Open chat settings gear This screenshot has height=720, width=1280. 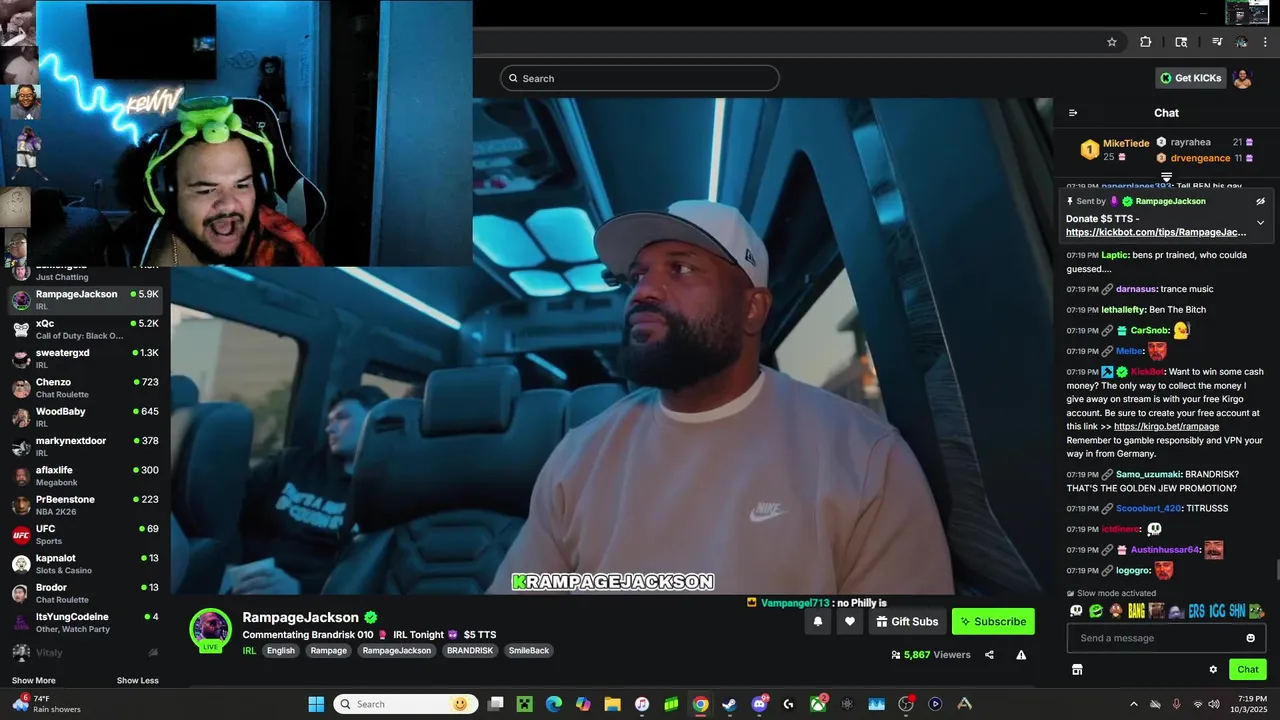point(1213,669)
